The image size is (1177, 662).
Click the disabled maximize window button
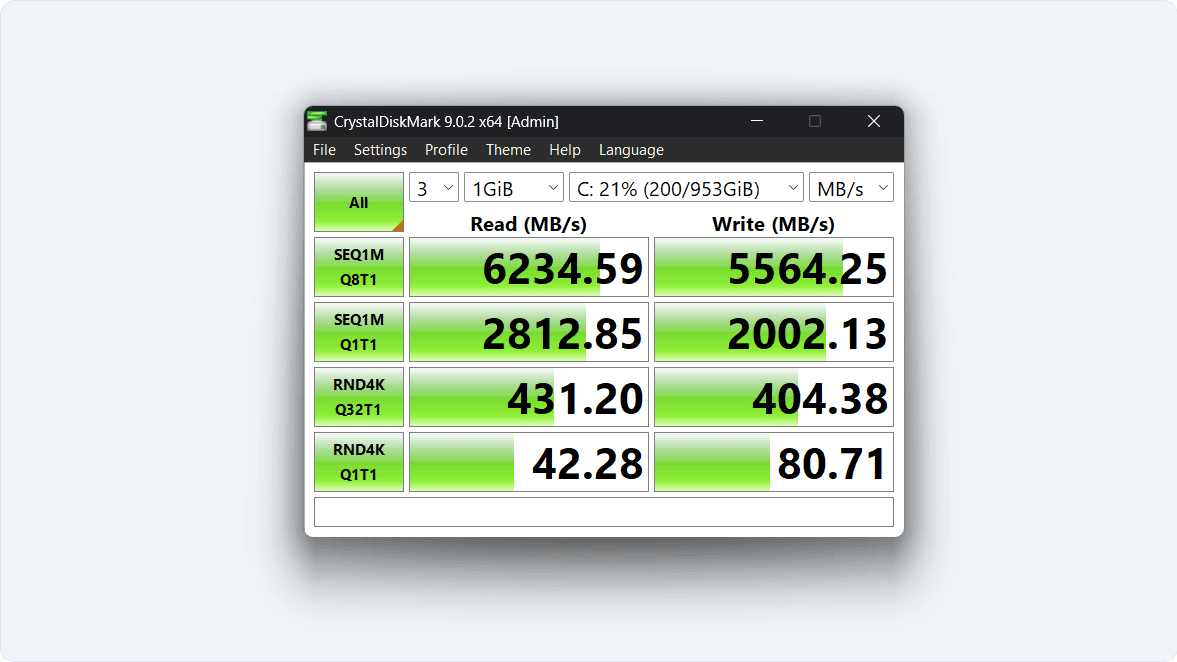point(814,121)
